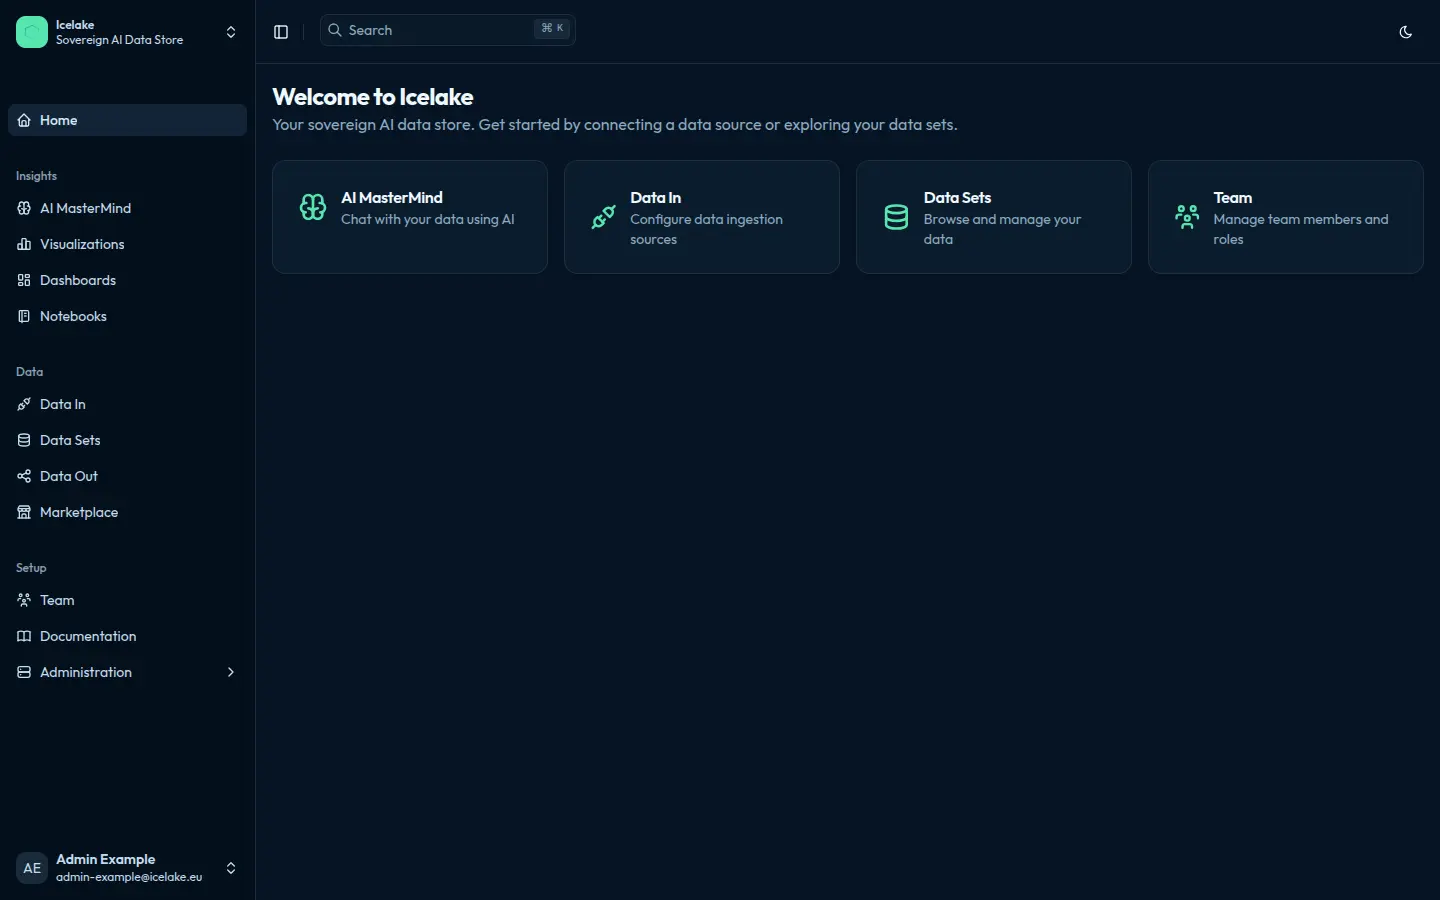Click the Icelake logo in top-left corner
The width and height of the screenshot is (1440, 900).
(31, 31)
